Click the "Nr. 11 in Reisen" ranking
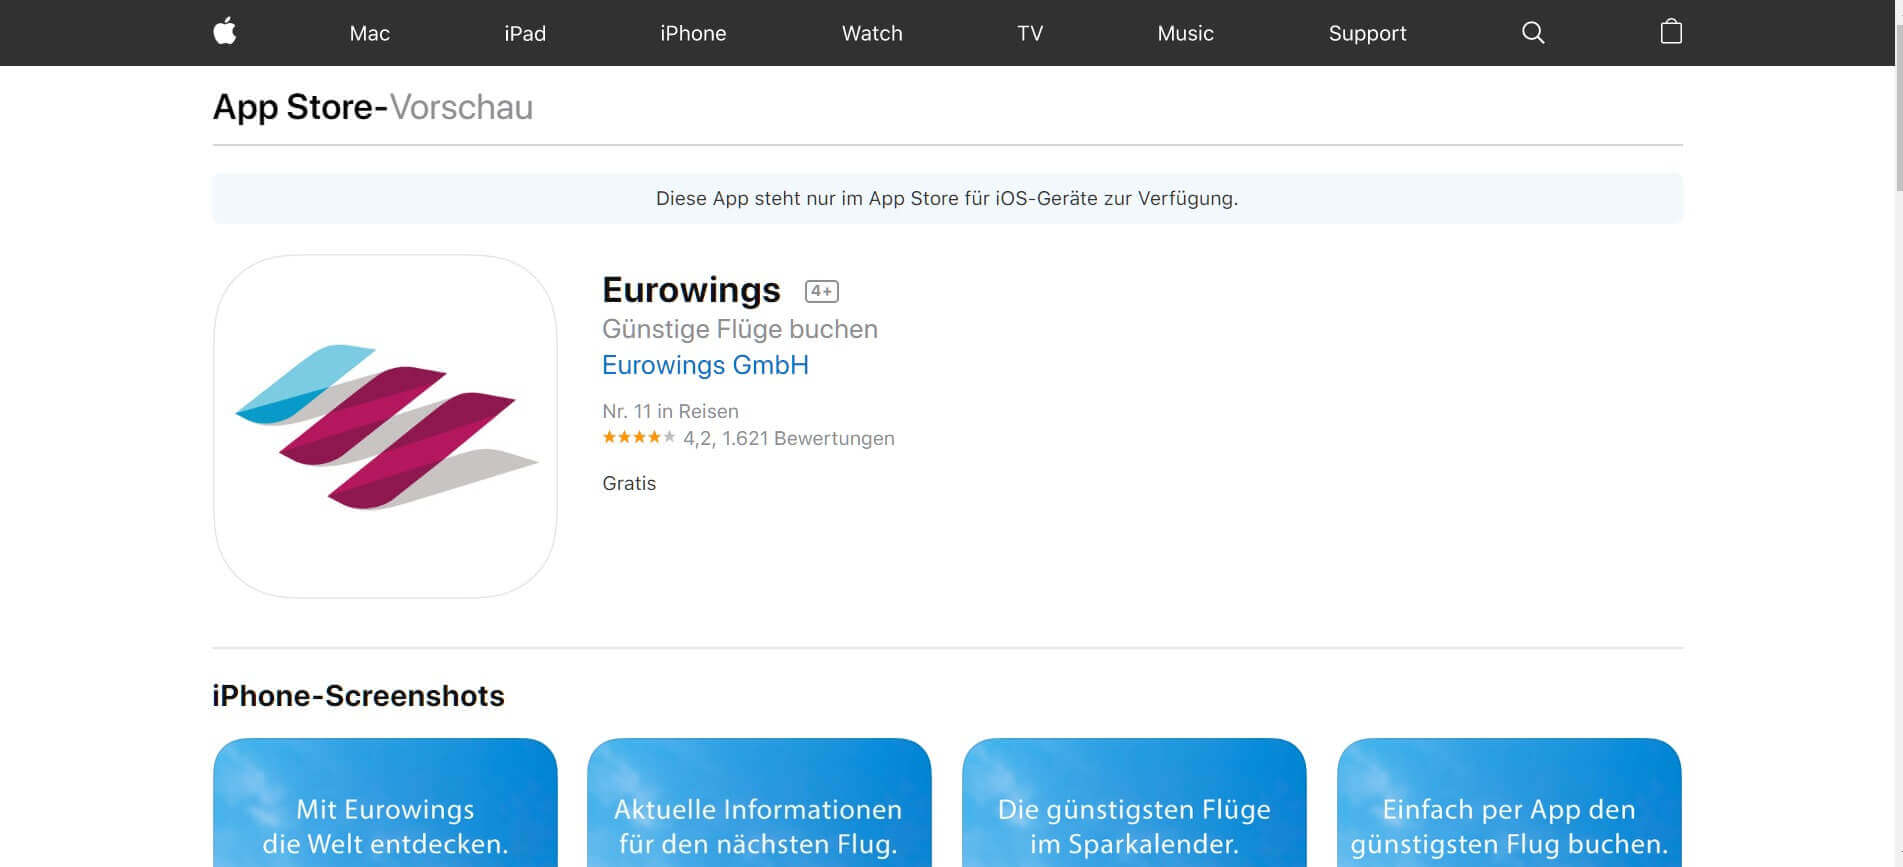 coord(670,411)
